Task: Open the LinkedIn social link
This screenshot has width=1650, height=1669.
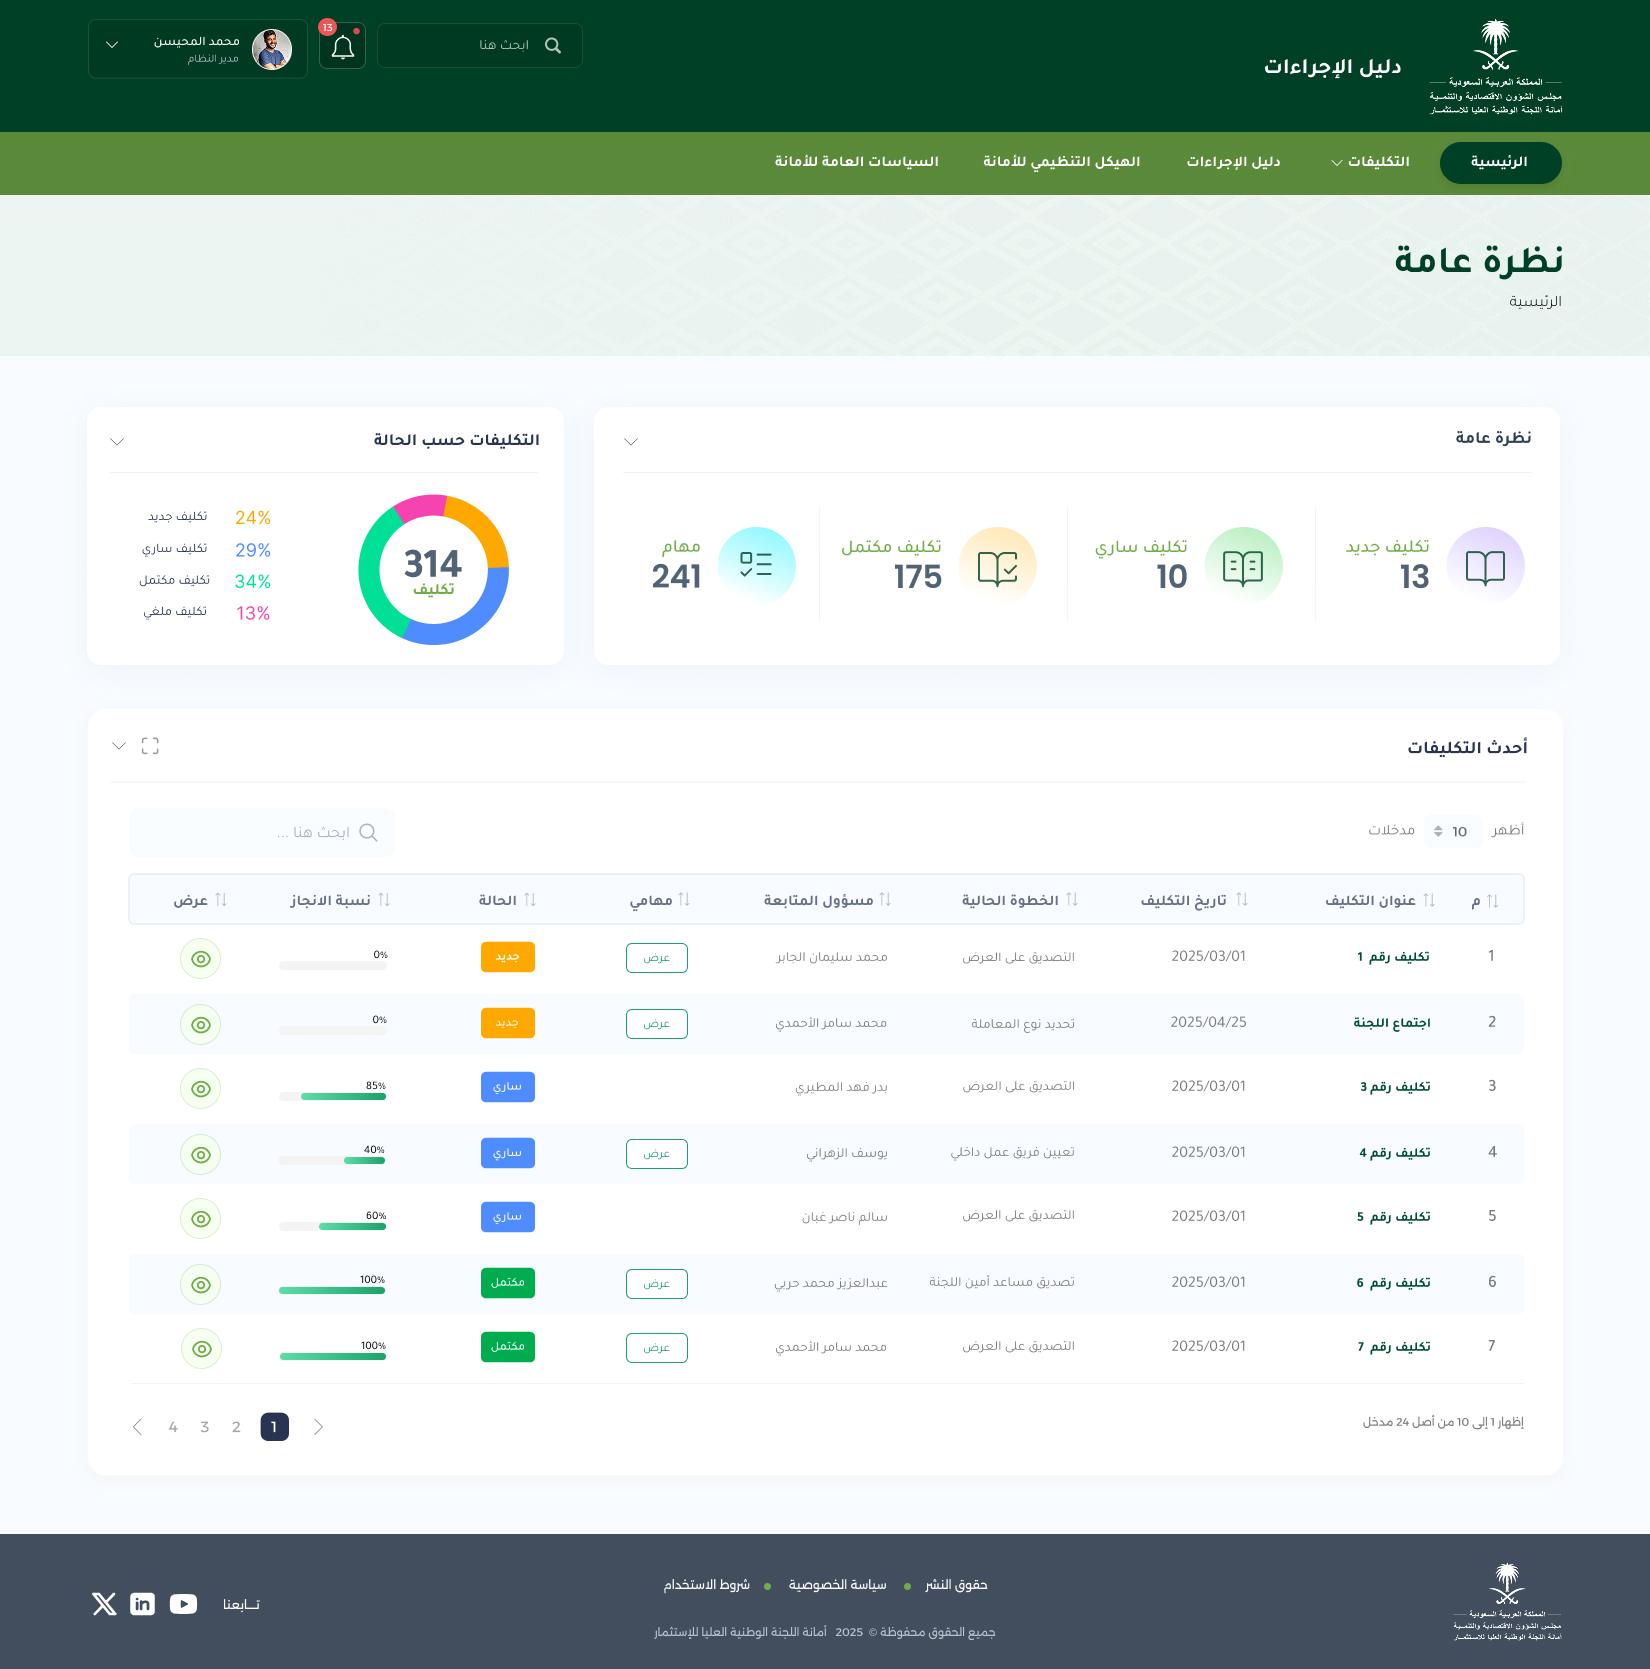Action: click(143, 1604)
